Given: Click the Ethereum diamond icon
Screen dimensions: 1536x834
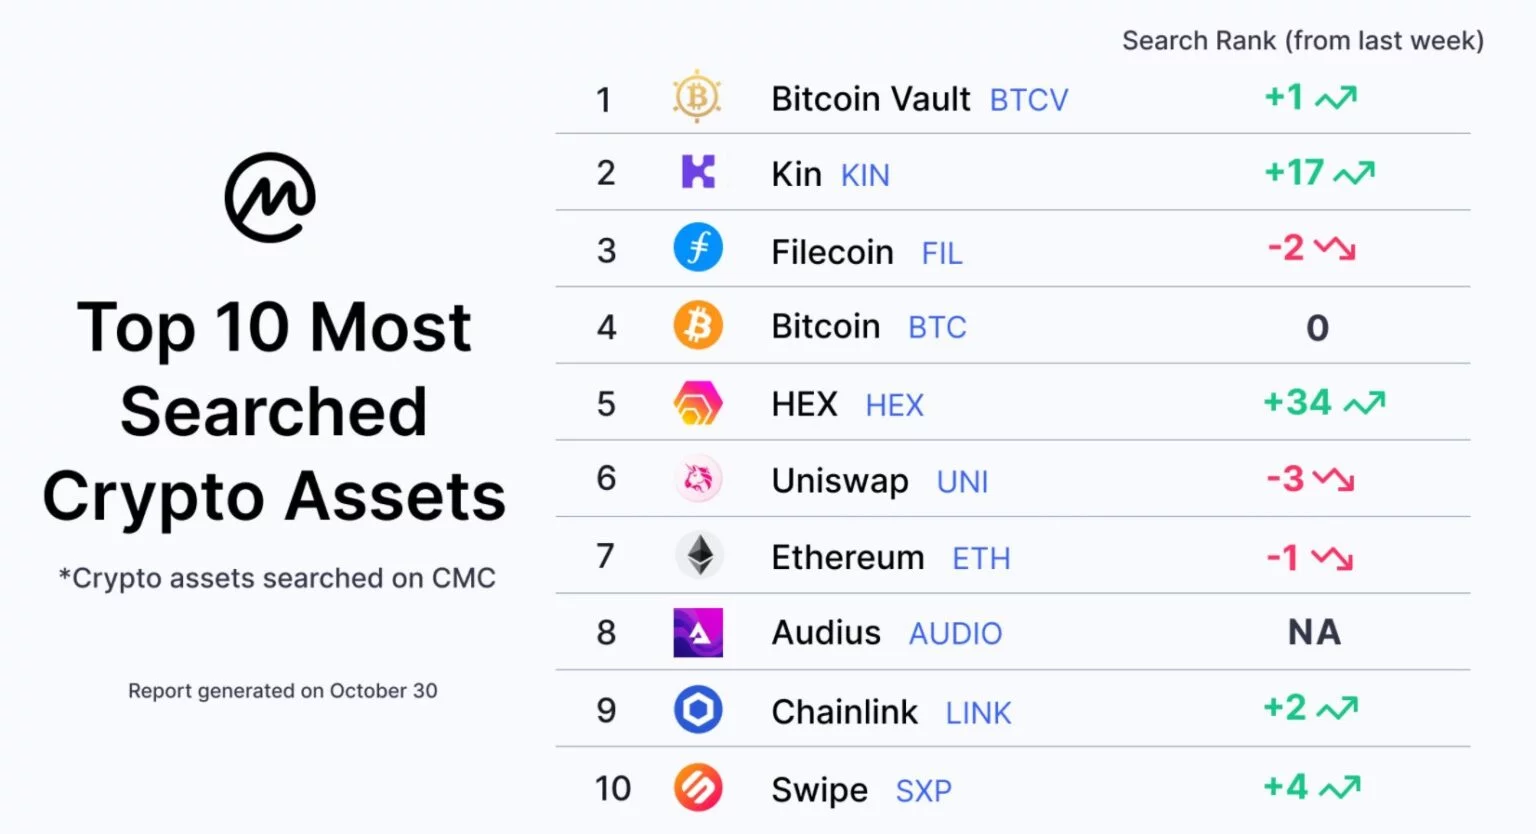Looking at the screenshot, I should pyautogui.click(x=699, y=556).
